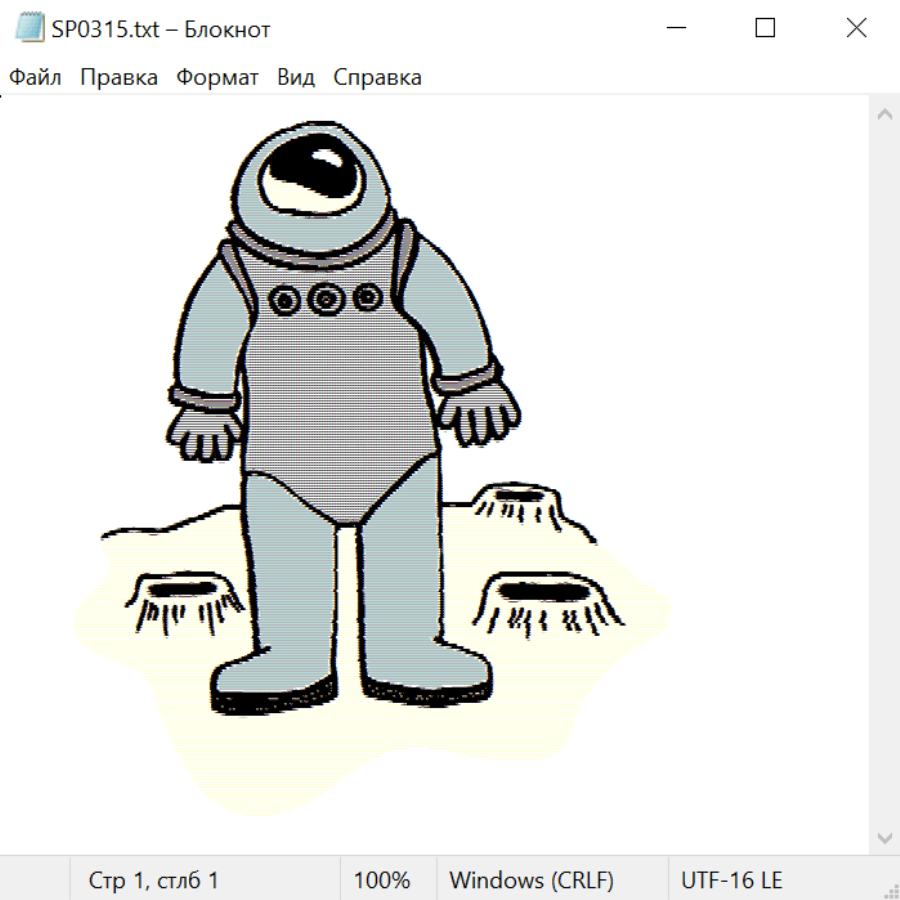
Task: Click the Windows (CRLF) line ending label
Action: 531,881
